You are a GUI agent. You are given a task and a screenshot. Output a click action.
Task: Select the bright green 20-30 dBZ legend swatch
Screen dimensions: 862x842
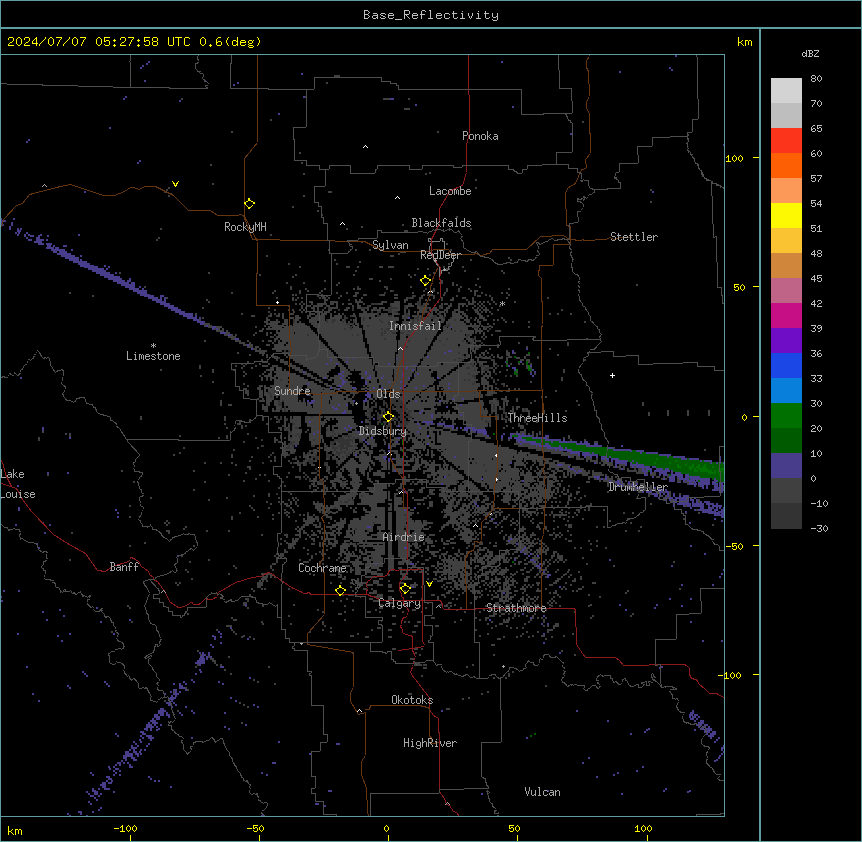[786, 416]
